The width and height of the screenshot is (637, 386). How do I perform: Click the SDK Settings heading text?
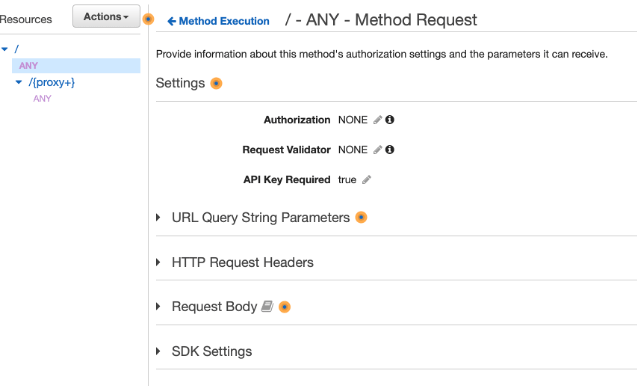click(212, 351)
